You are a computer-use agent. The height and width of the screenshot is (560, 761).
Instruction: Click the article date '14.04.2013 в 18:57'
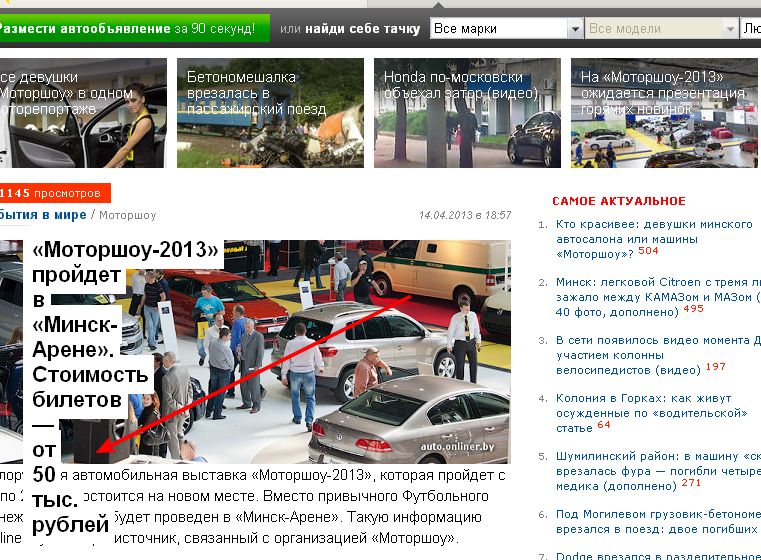click(465, 215)
